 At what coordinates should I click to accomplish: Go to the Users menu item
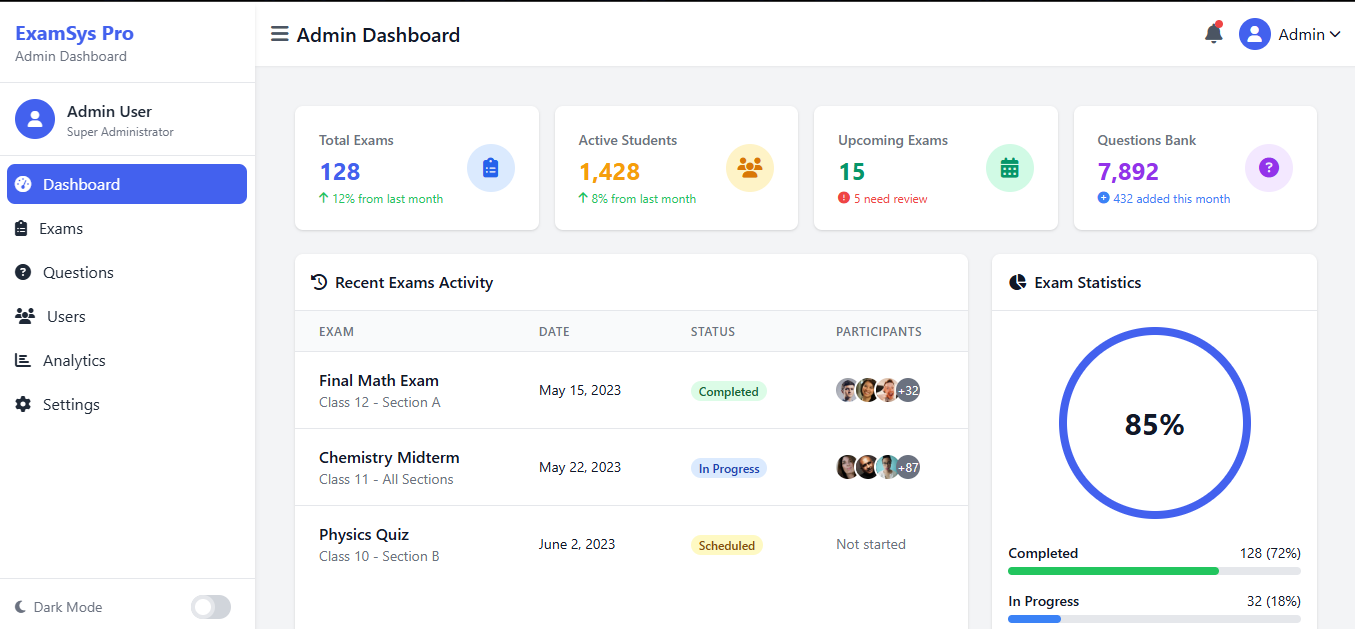pos(127,316)
